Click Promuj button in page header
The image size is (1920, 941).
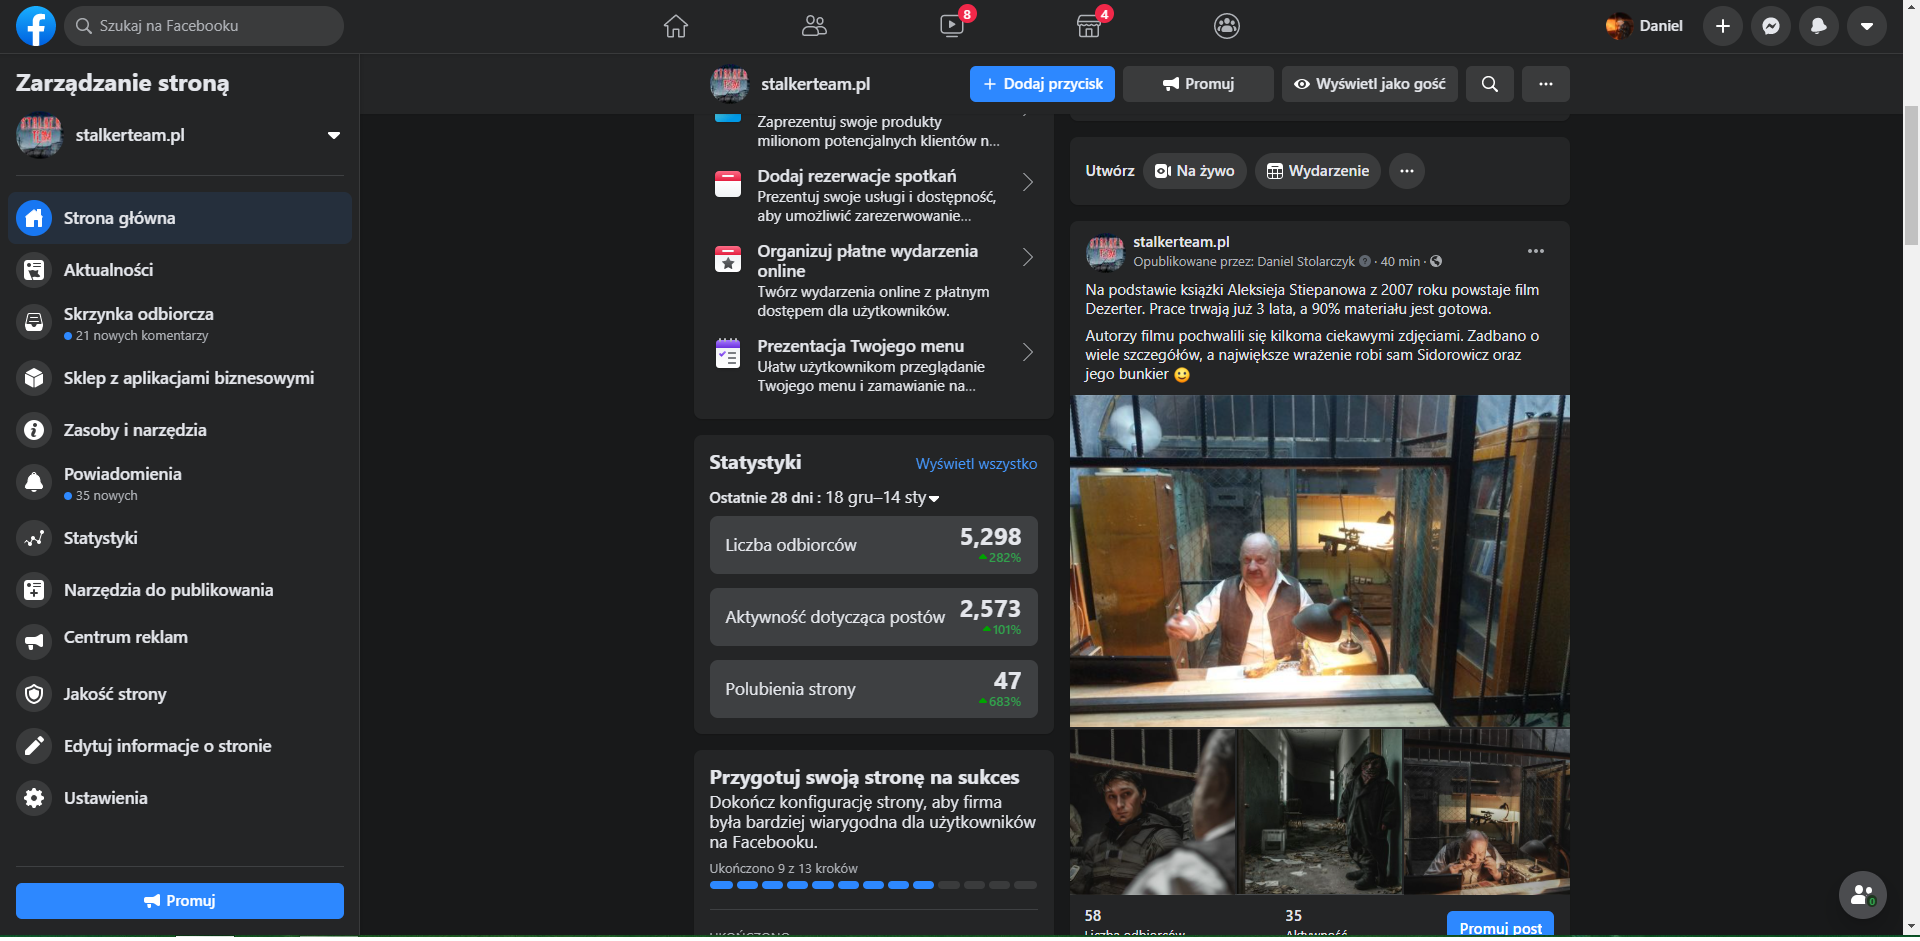point(1198,84)
